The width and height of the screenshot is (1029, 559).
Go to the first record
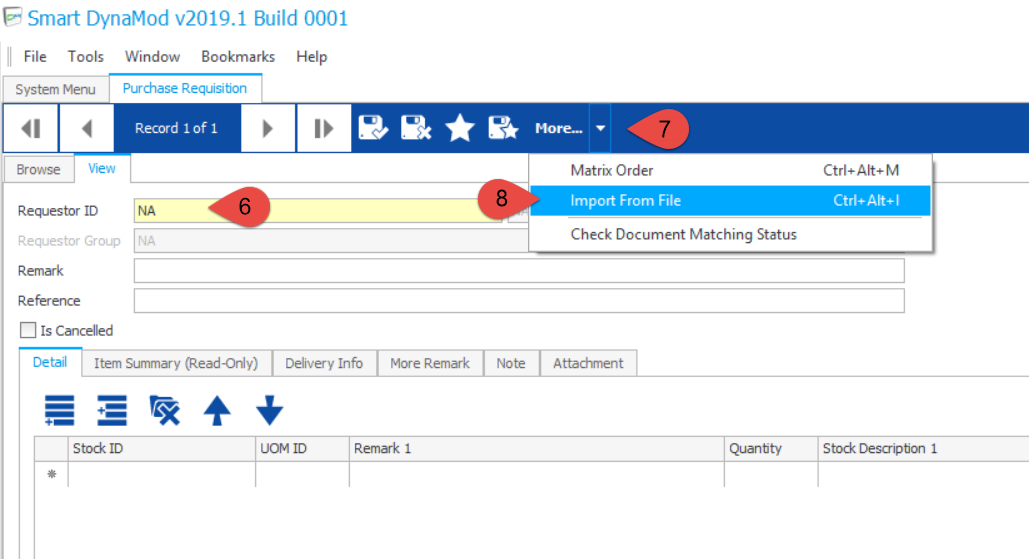click(x=32, y=128)
